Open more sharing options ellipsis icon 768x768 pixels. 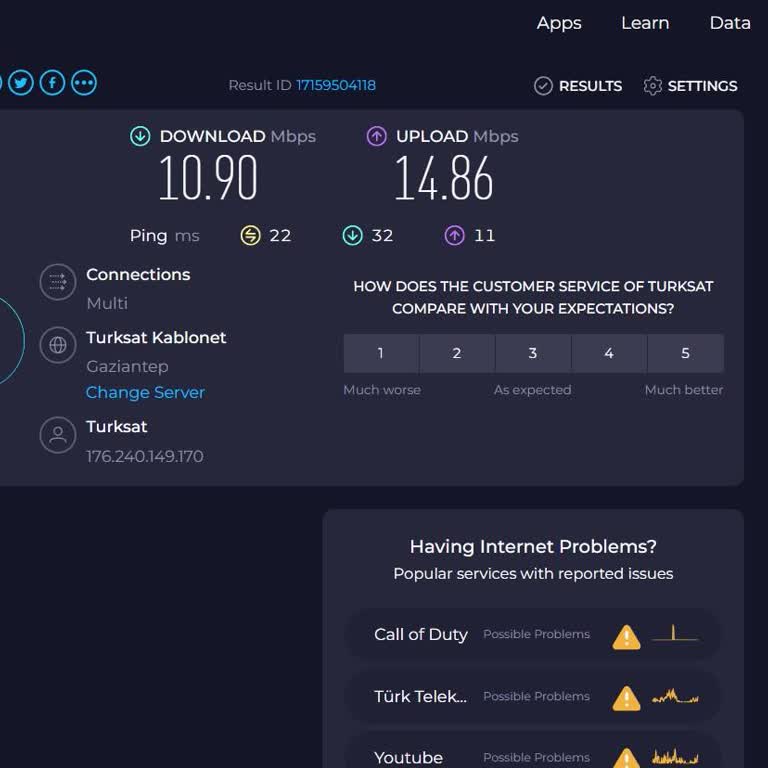84,83
